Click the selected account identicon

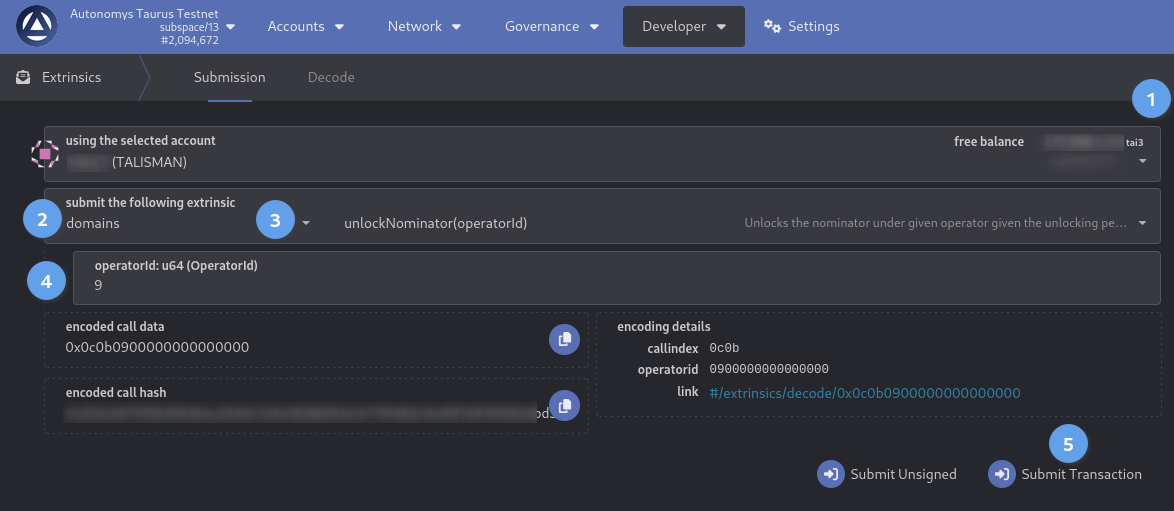point(45,154)
